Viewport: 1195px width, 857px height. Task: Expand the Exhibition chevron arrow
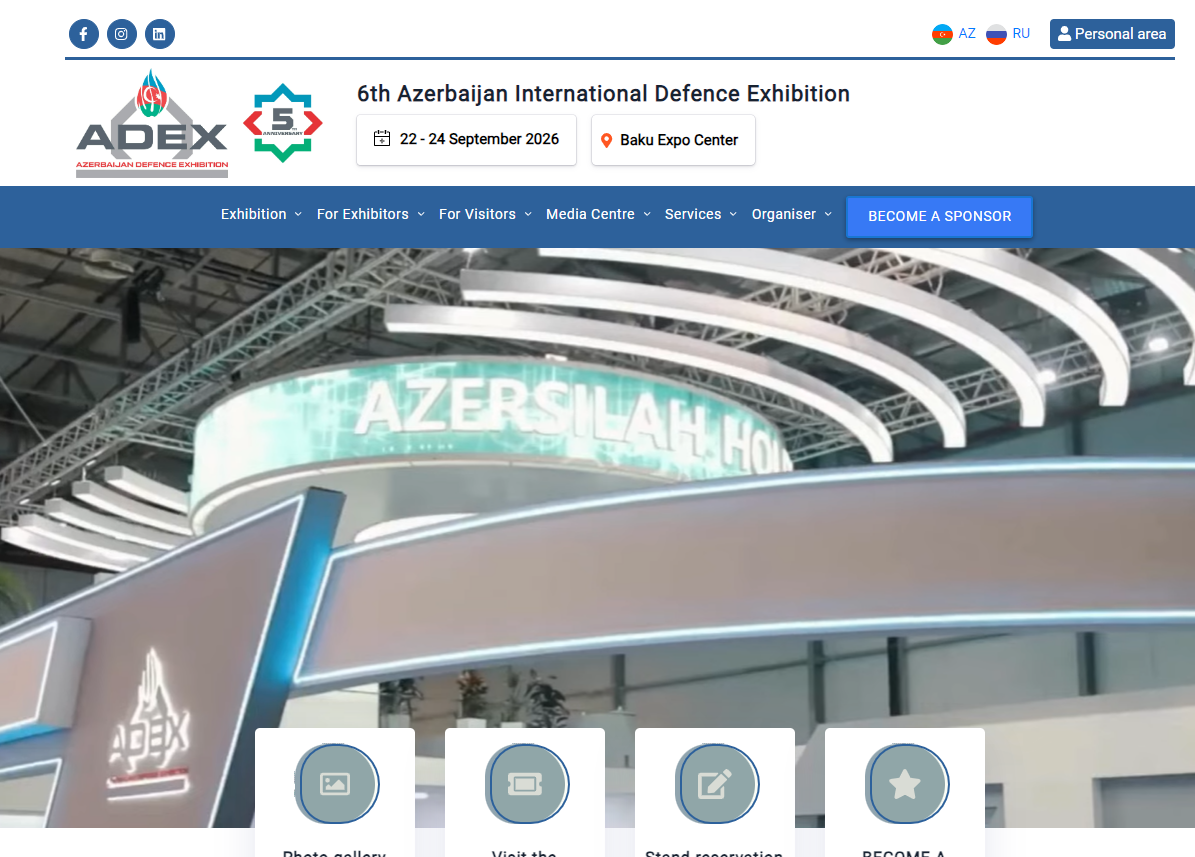point(298,214)
